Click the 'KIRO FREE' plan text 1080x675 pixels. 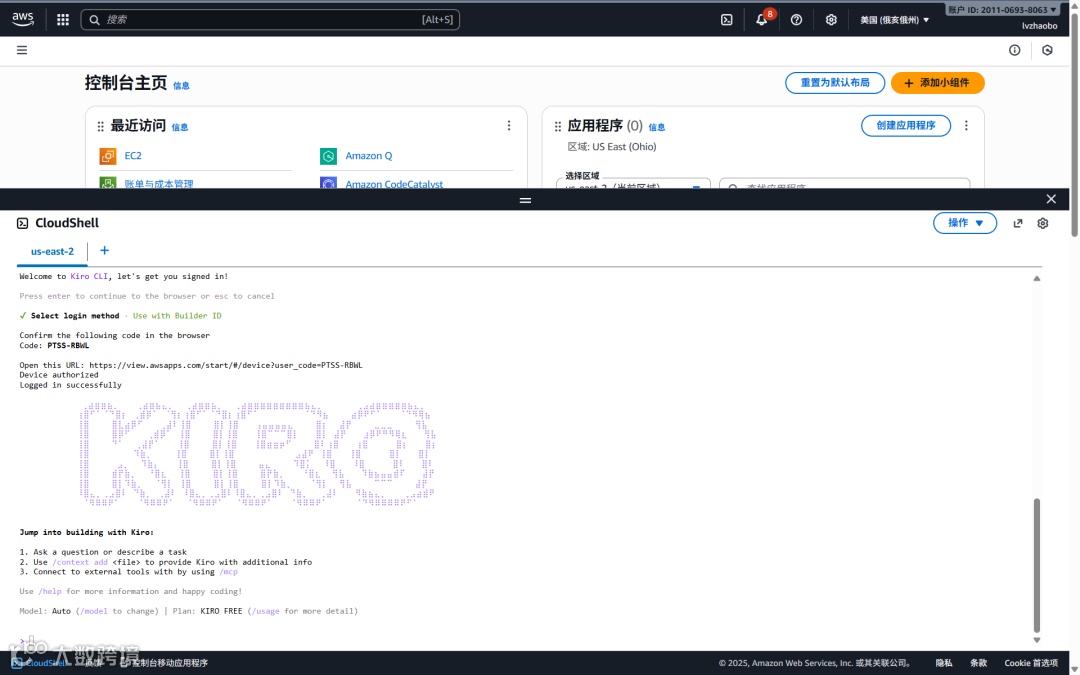click(221, 611)
